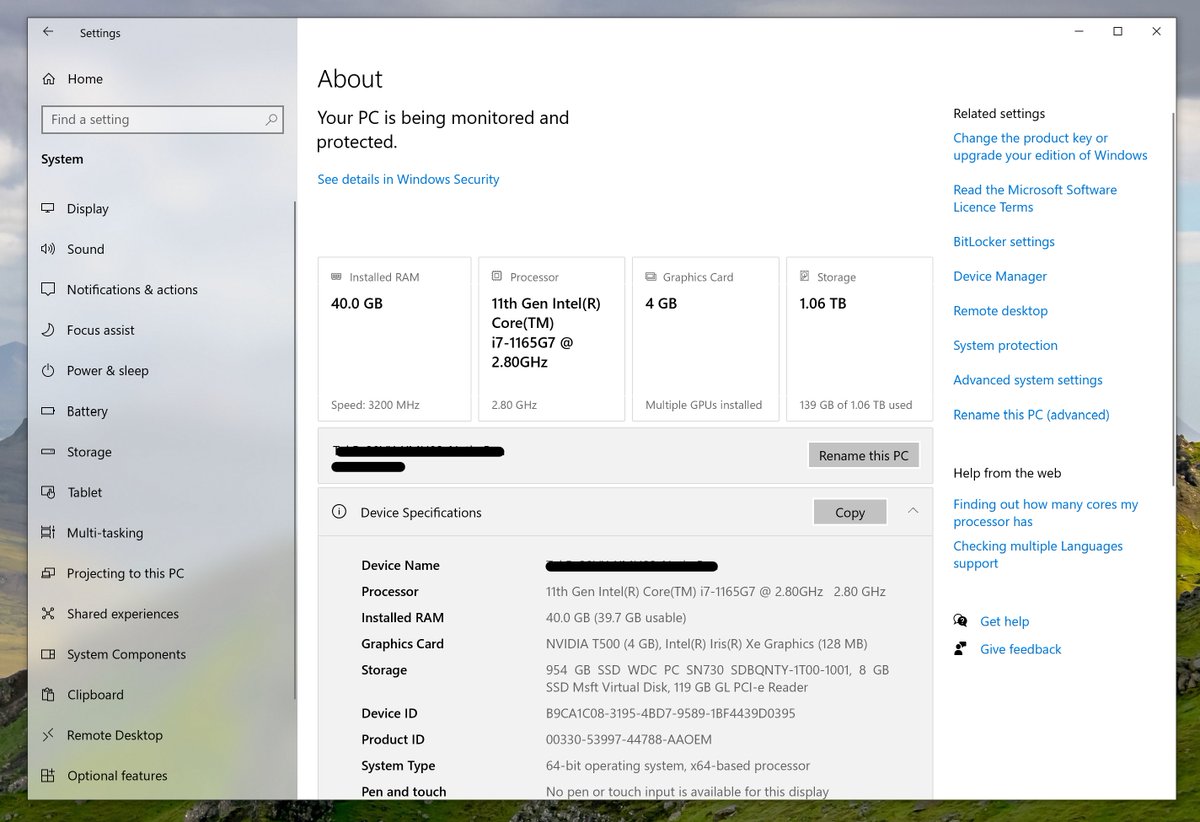
Task: Click the Get help chat icon
Action: 960,621
